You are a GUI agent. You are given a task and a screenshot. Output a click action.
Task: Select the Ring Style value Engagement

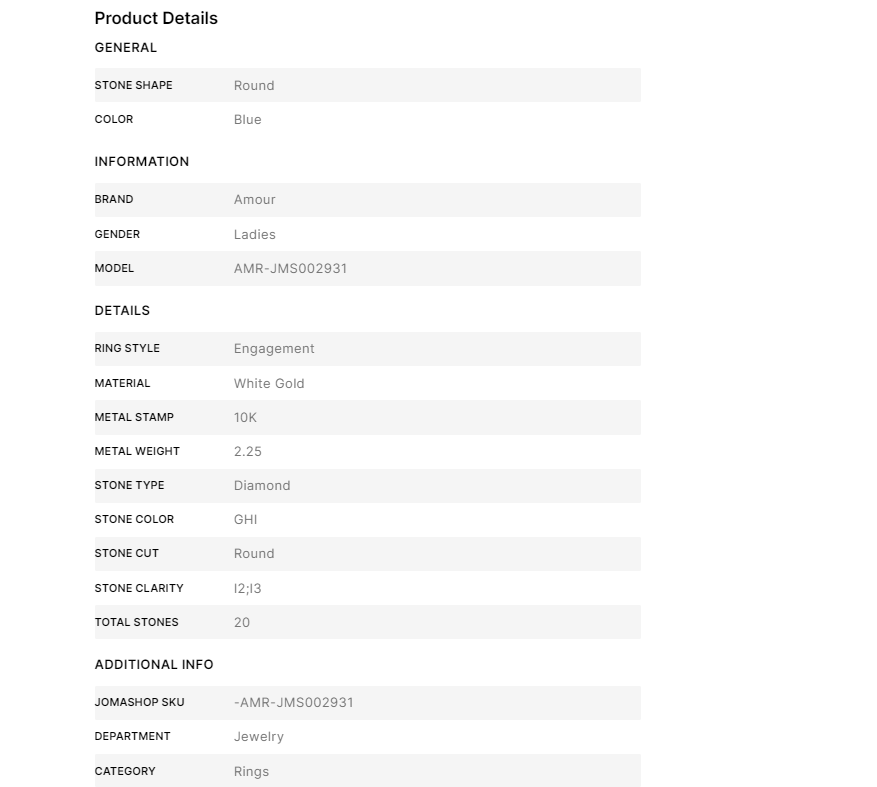click(x=274, y=348)
